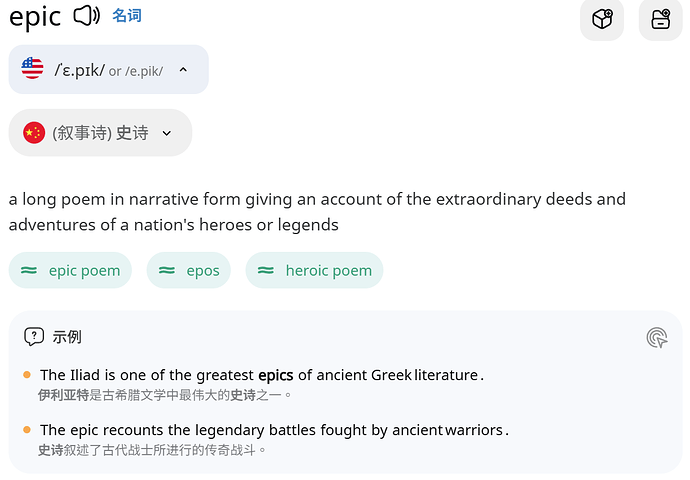This screenshot has width=690, height=480.
Task: Click the 名词 part-of-speech tag
Action: pyautogui.click(x=127, y=16)
